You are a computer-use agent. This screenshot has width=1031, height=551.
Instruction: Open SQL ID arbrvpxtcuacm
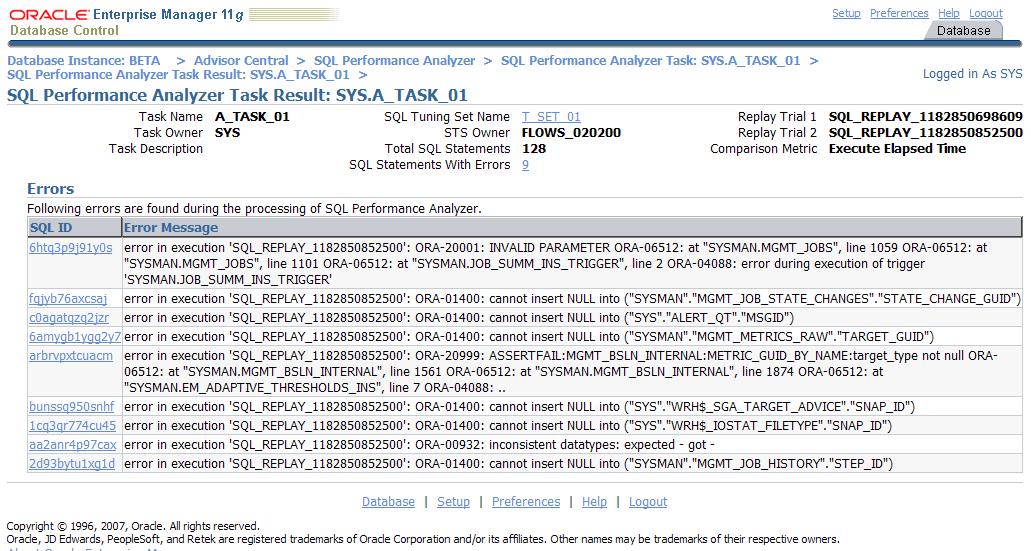(x=71, y=356)
